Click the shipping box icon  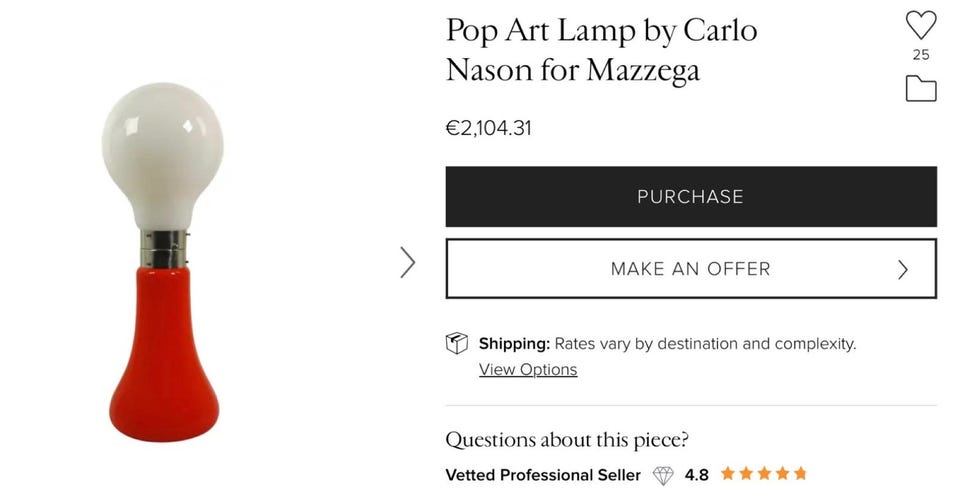[x=457, y=344]
